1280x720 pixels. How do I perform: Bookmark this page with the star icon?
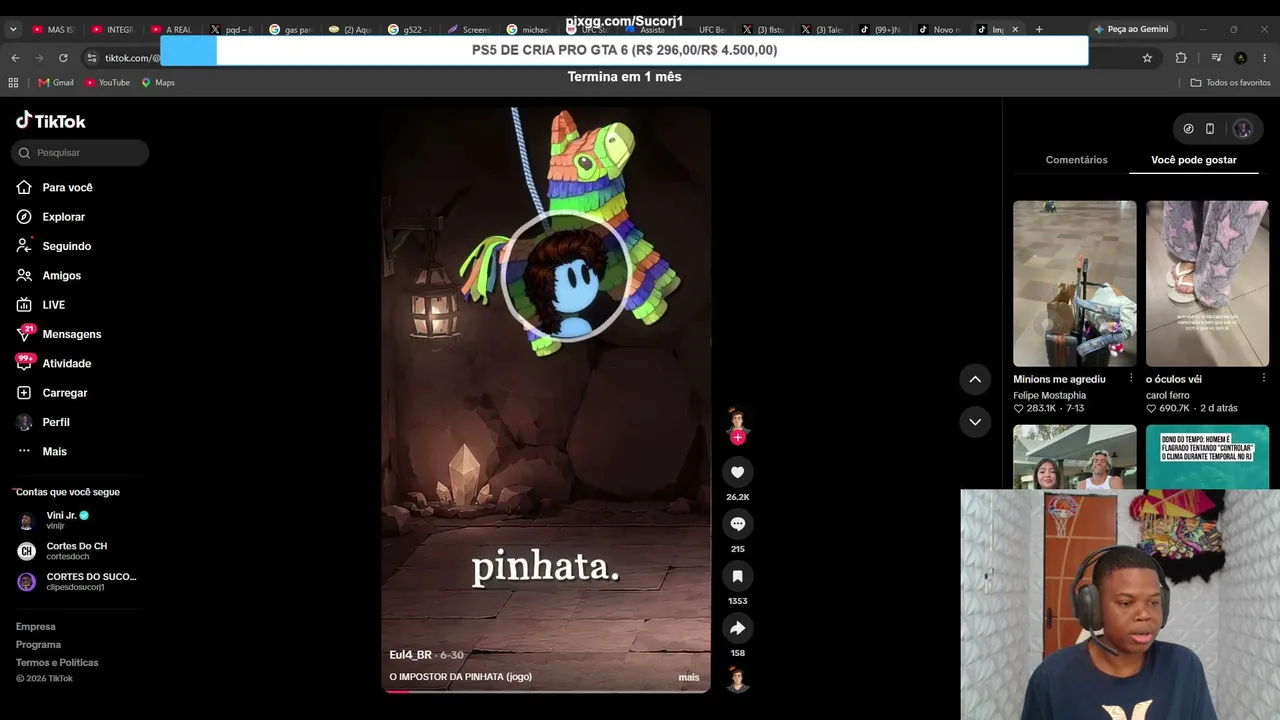(x=1147, y=58)
